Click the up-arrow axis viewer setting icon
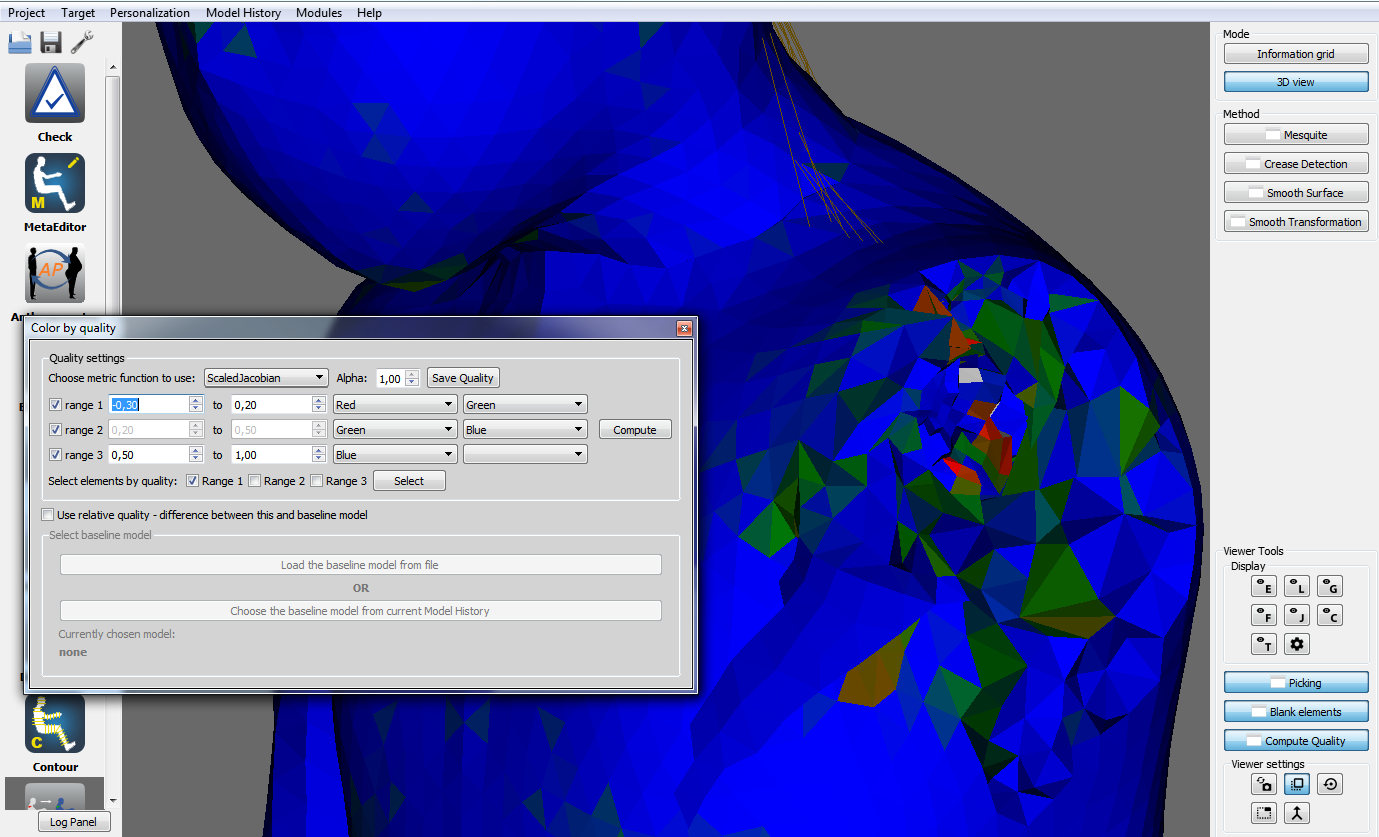Viewport: 1379px width, 837px height. coord(1297,813)
